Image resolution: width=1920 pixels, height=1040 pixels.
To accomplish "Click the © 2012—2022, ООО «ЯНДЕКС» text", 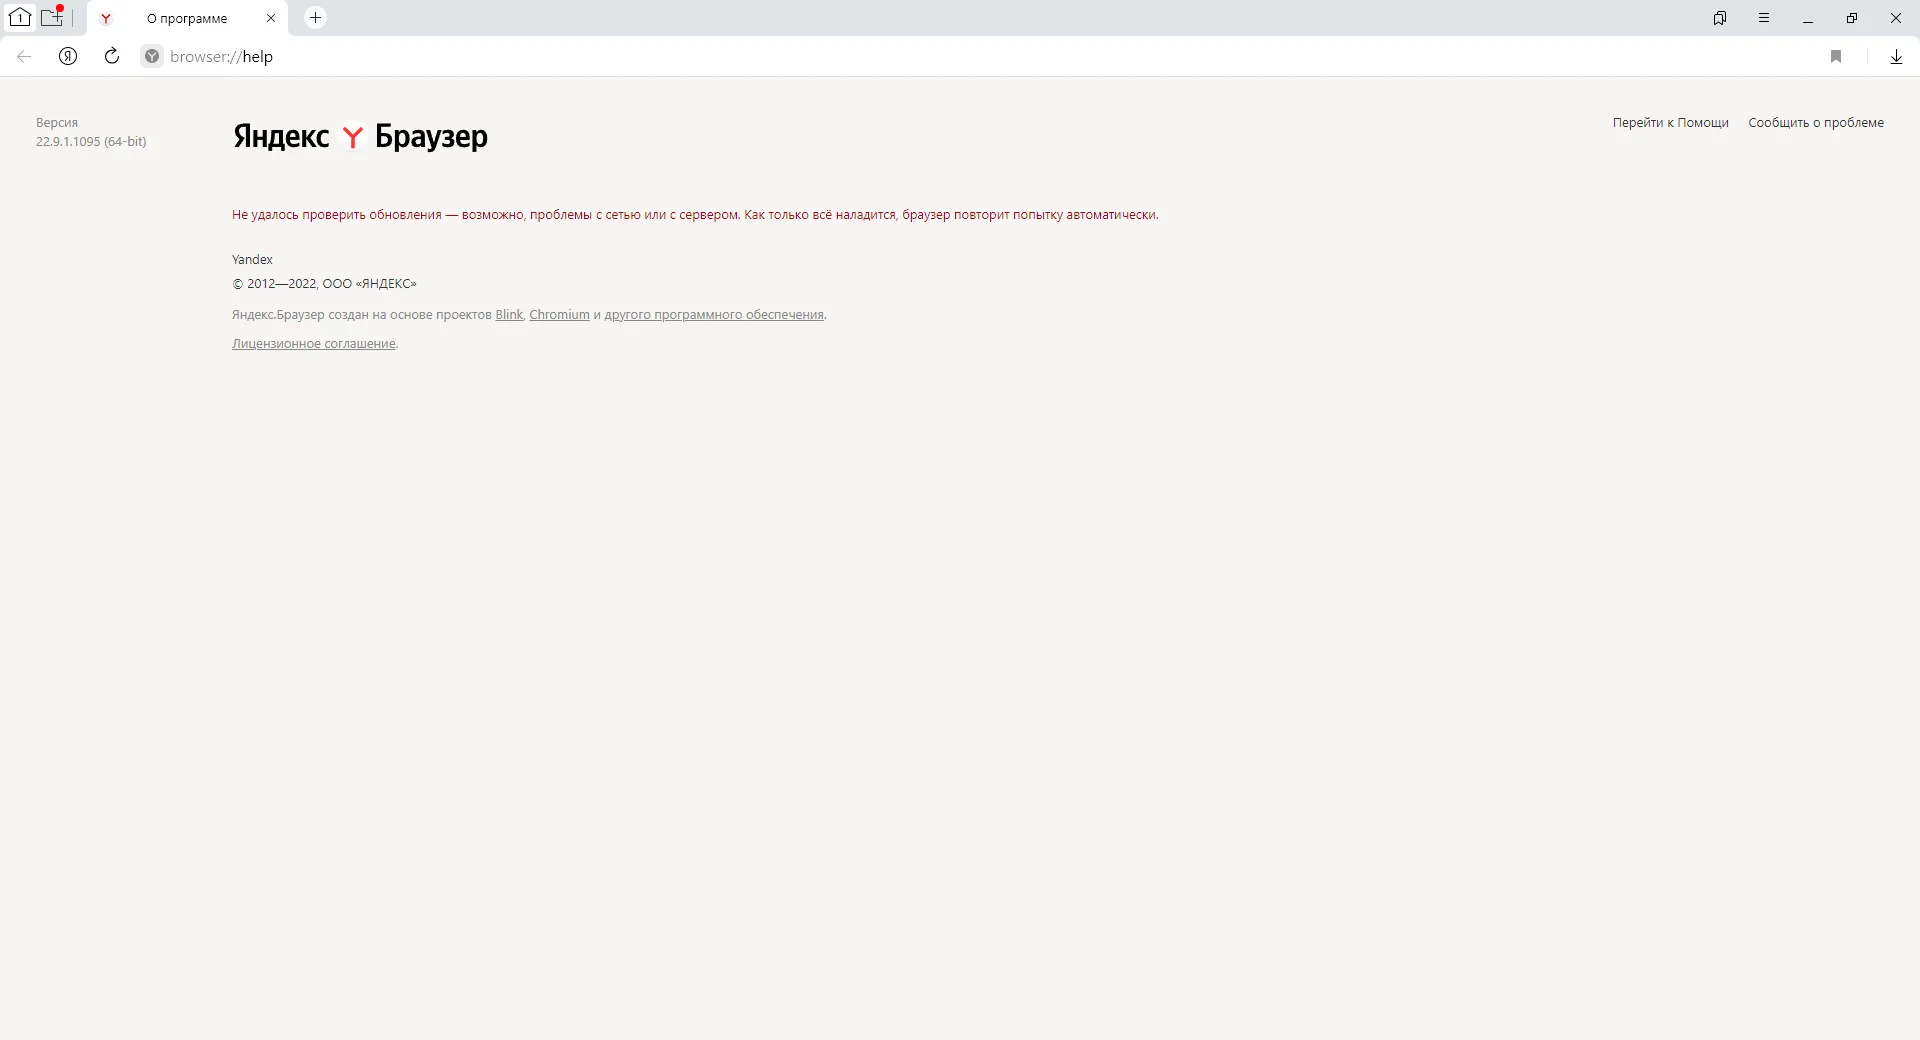I will click(324, 283).
